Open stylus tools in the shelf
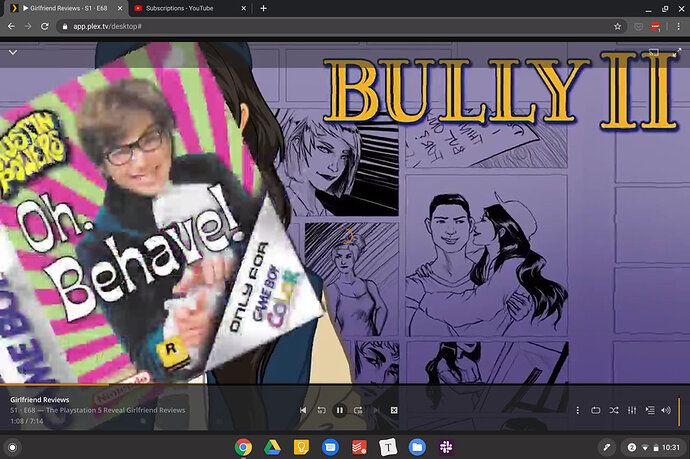Screen dimensions: 690x459 (x=607, y=448)
